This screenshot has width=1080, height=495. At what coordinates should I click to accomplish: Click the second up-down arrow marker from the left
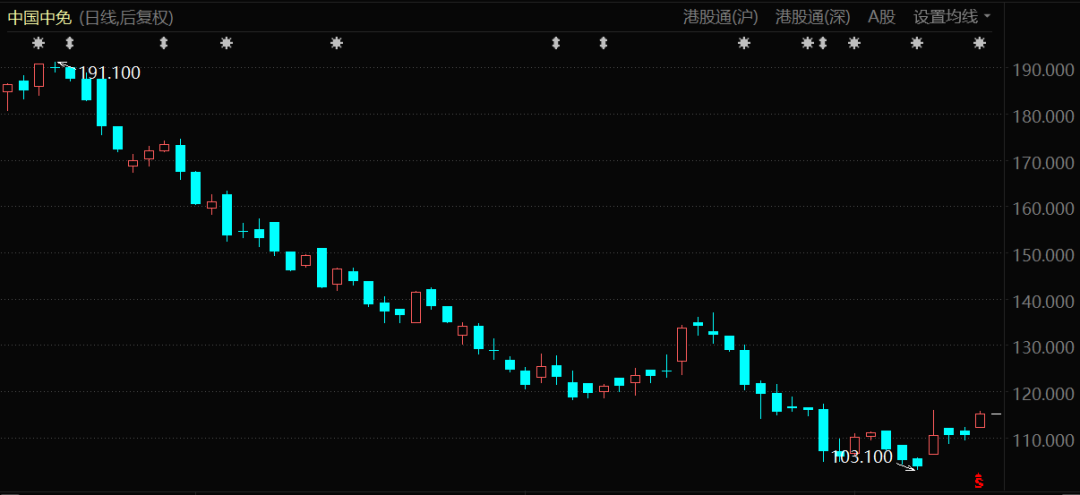(163, 43)
